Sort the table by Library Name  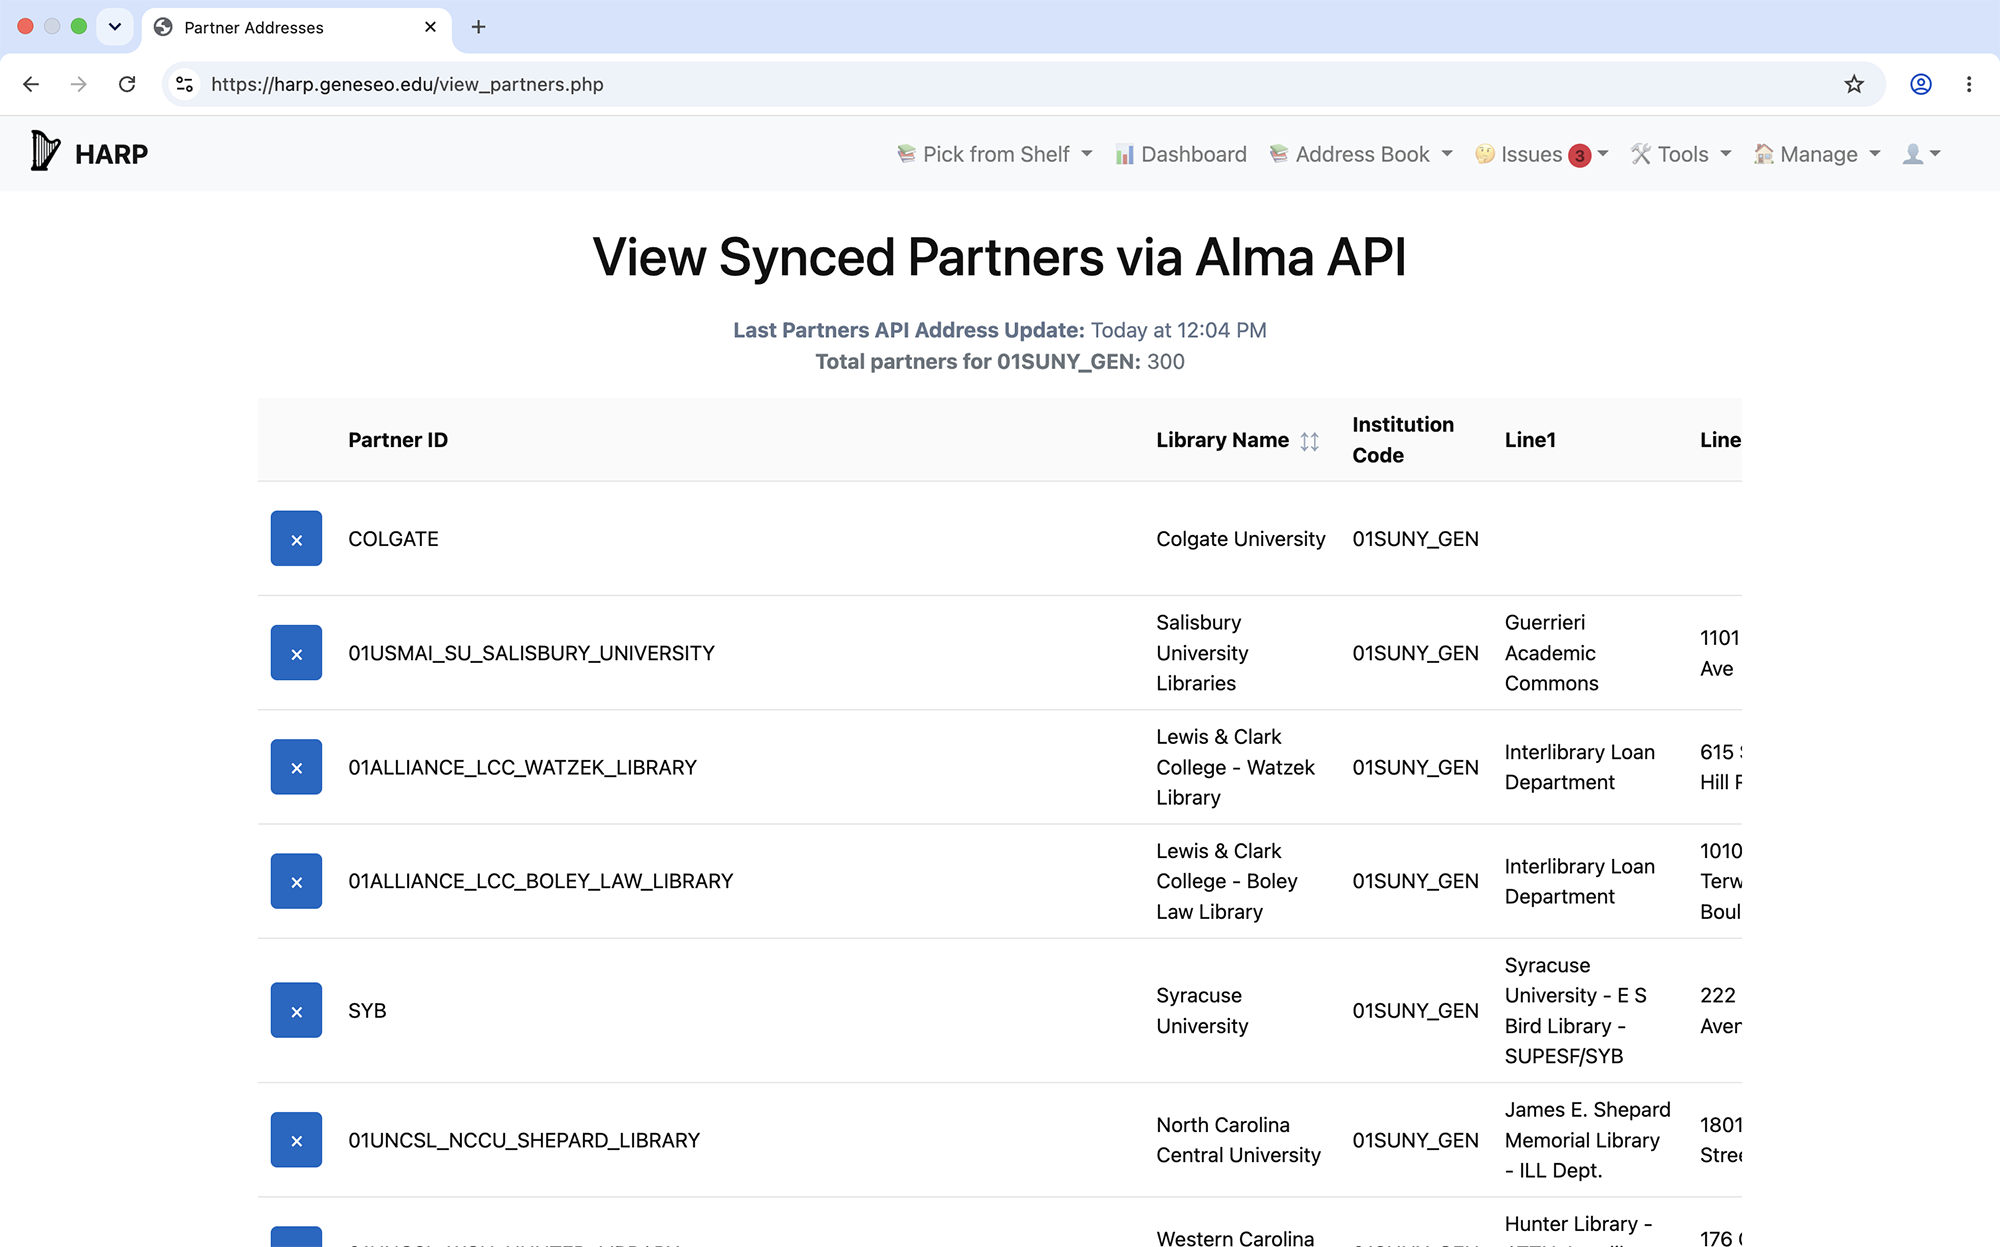(1309, 441)
